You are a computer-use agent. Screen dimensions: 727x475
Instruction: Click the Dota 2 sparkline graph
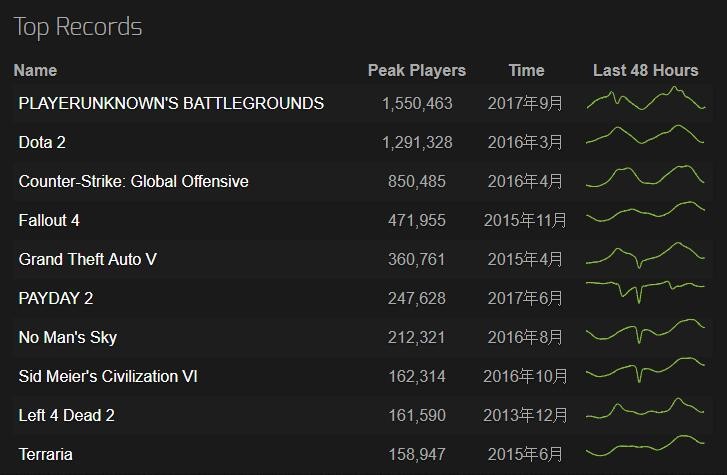click(x=645, y=135)
